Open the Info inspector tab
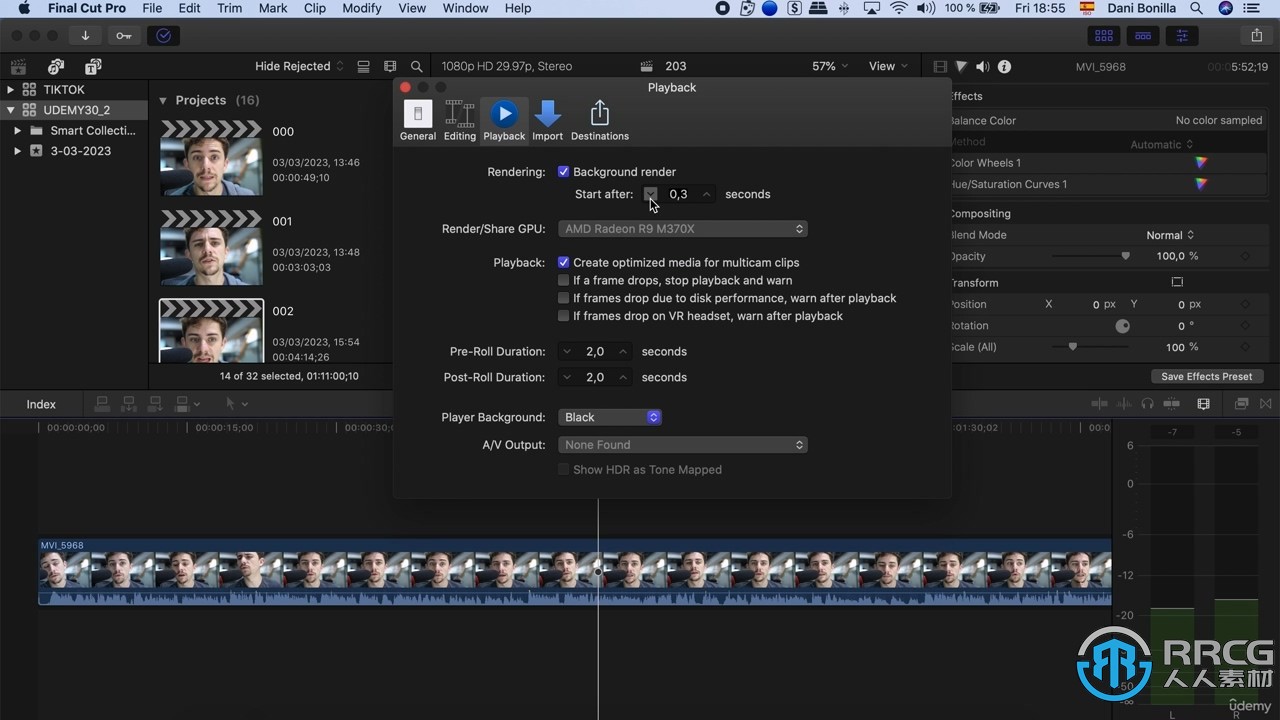Viewport: 1280px width, 720px height. point(1005,67)
